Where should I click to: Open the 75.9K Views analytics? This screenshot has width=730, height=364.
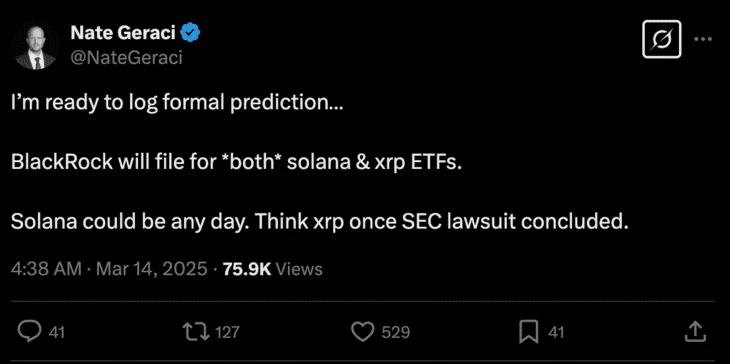[x=272, y=269]
